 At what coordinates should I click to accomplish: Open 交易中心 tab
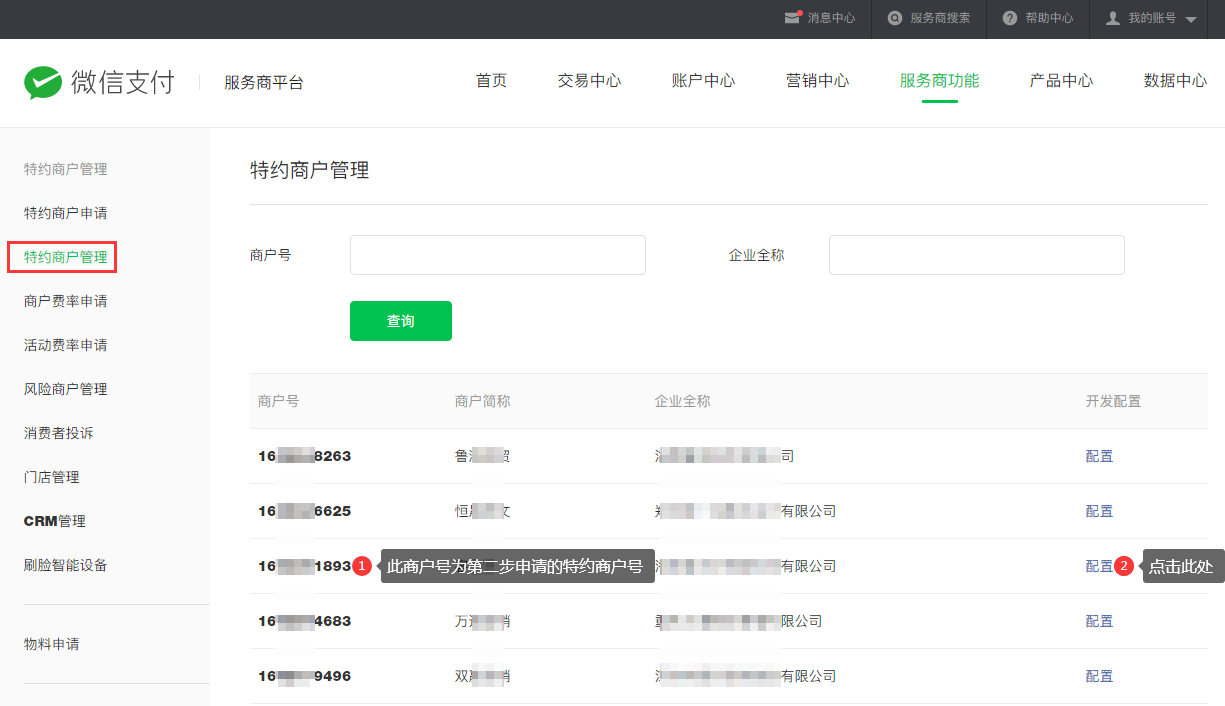589,81
